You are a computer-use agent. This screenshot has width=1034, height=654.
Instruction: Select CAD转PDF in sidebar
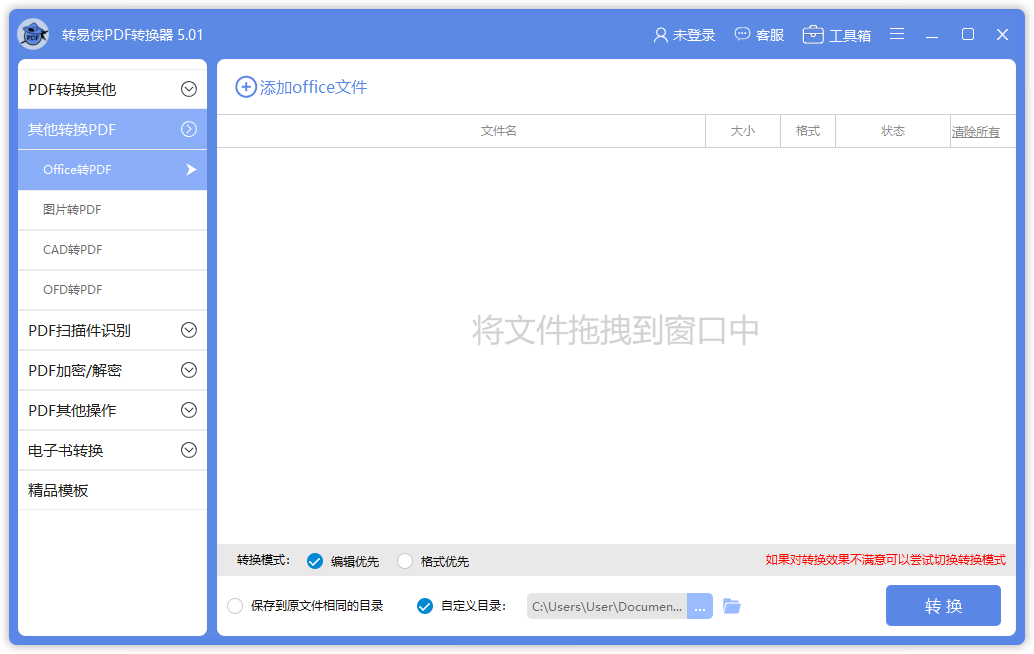coord(112,250)
